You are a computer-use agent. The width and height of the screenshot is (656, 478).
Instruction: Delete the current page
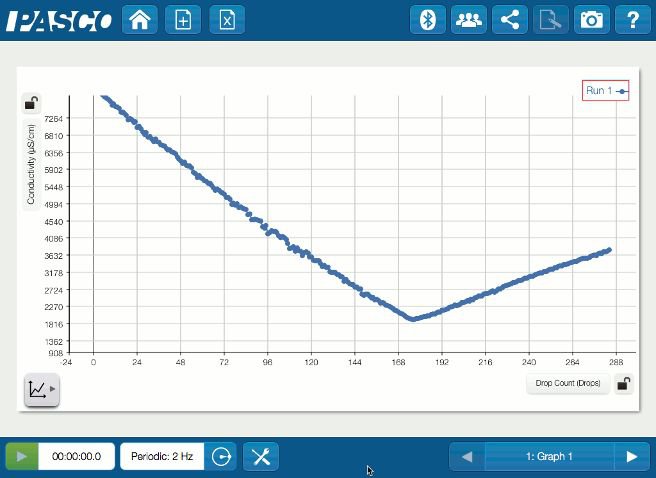pyautogui.click(x=227, y=20)
